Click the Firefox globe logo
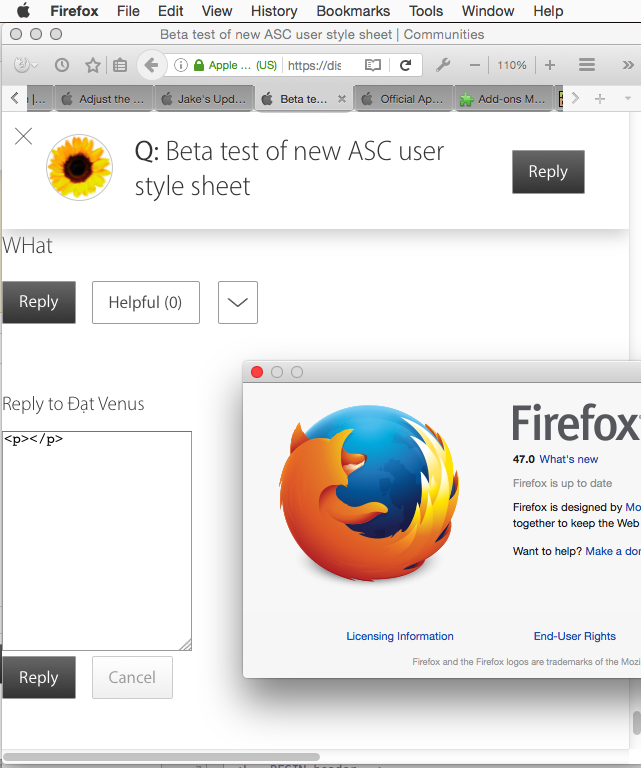Screen dimensions: 641x768 (x=369, y=492)
